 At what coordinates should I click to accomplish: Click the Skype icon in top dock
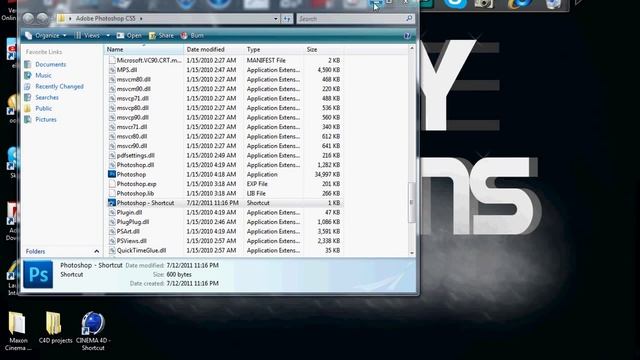(x=456, y=4)
